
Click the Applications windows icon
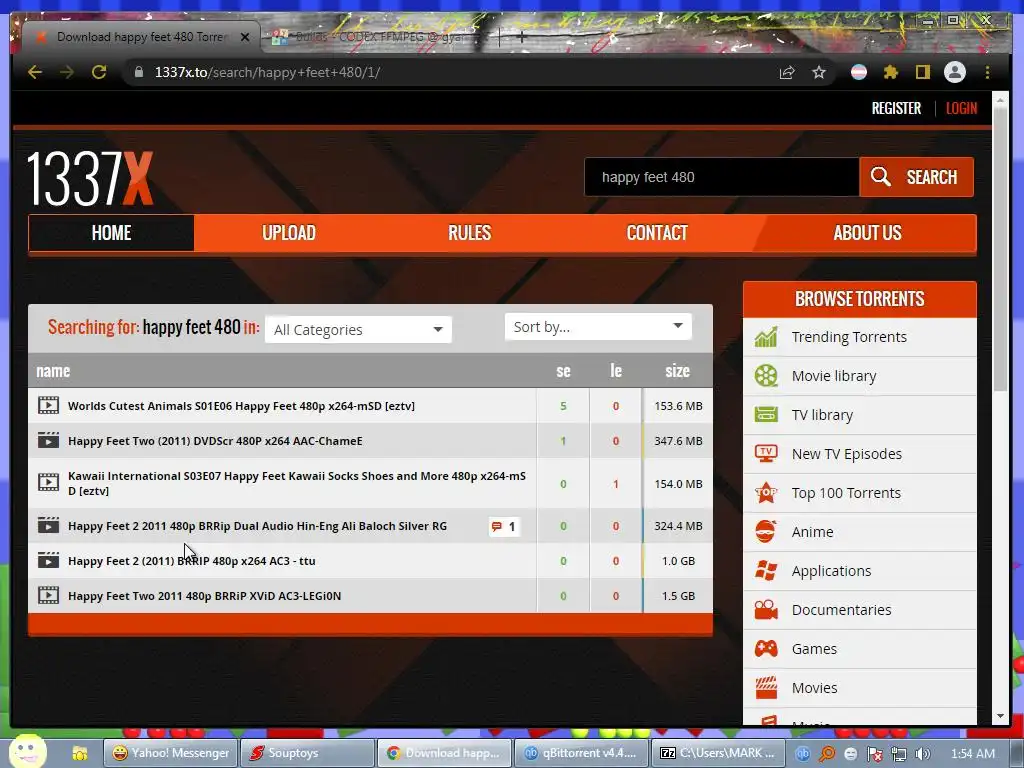point(766,570)
